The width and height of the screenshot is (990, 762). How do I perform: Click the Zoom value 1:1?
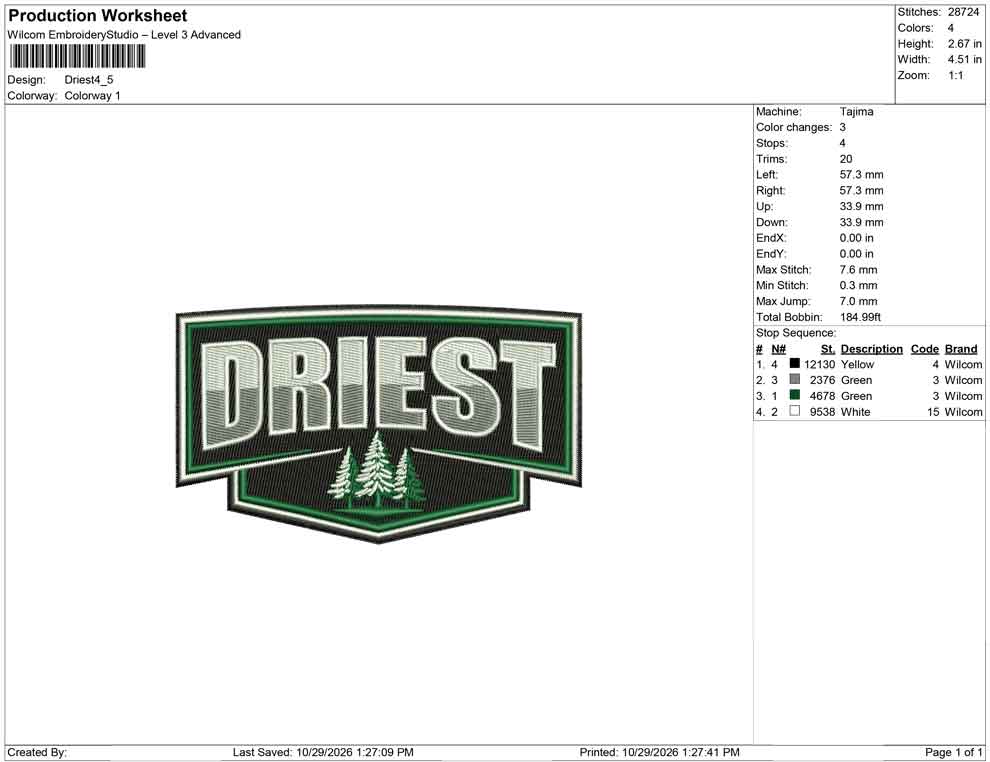click(x=956, y=75)
